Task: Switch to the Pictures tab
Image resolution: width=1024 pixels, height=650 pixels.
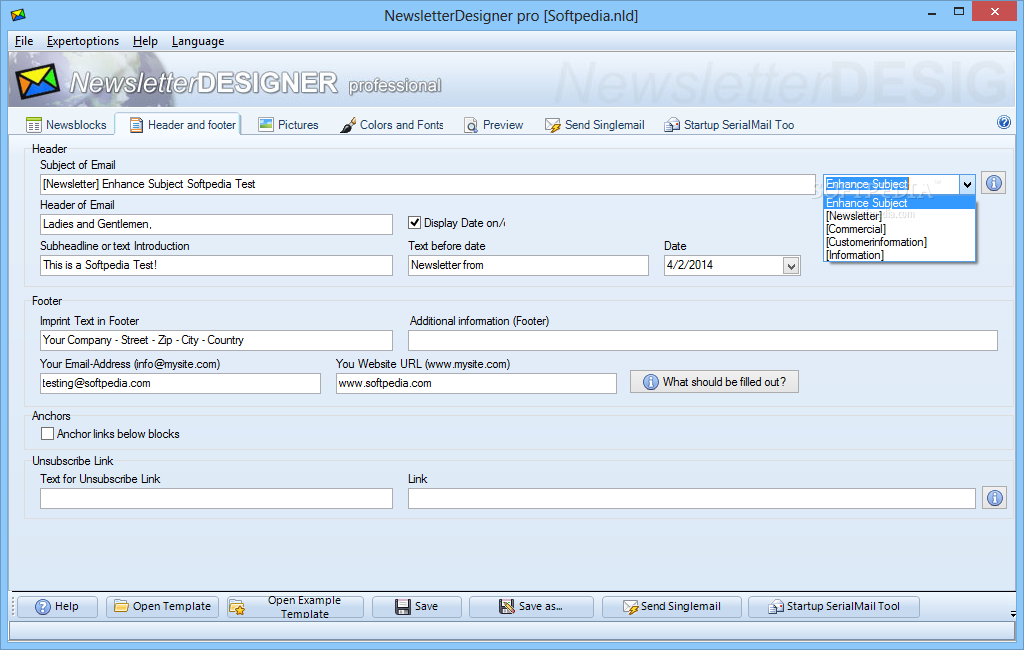Action: pyautogui.click(x=288, y=125)
